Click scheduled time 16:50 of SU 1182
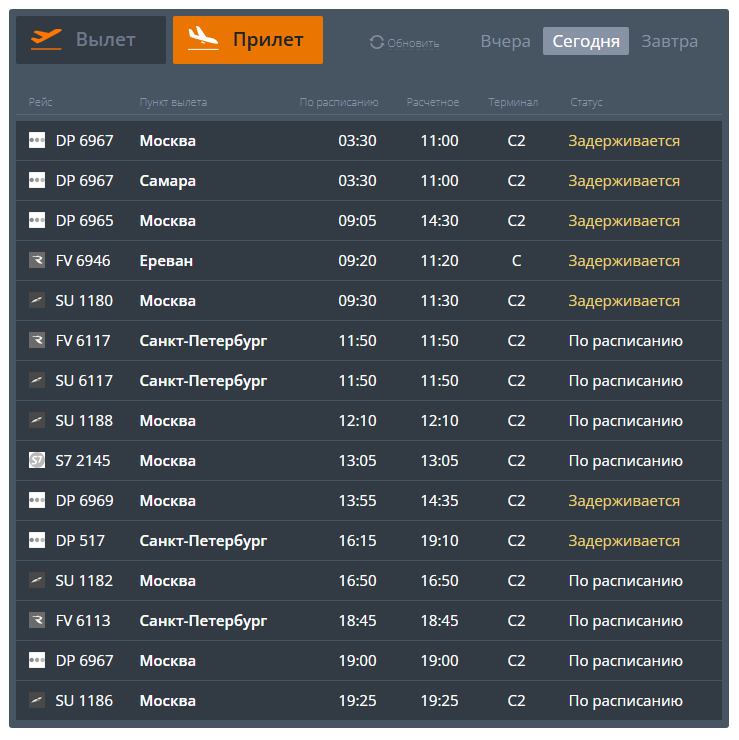The height and width of the screenshot is (740, 739). [357, 580]
